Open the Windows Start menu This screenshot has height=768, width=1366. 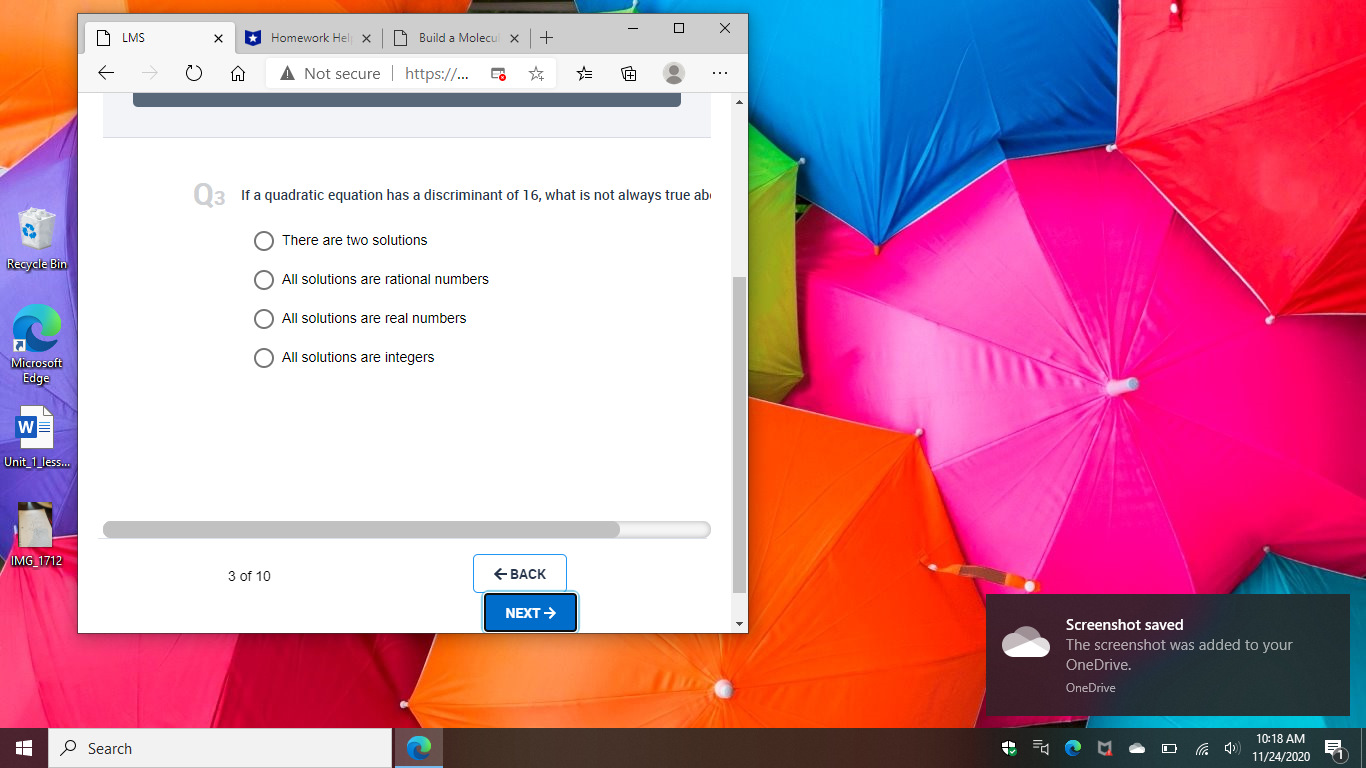point(24,748)
